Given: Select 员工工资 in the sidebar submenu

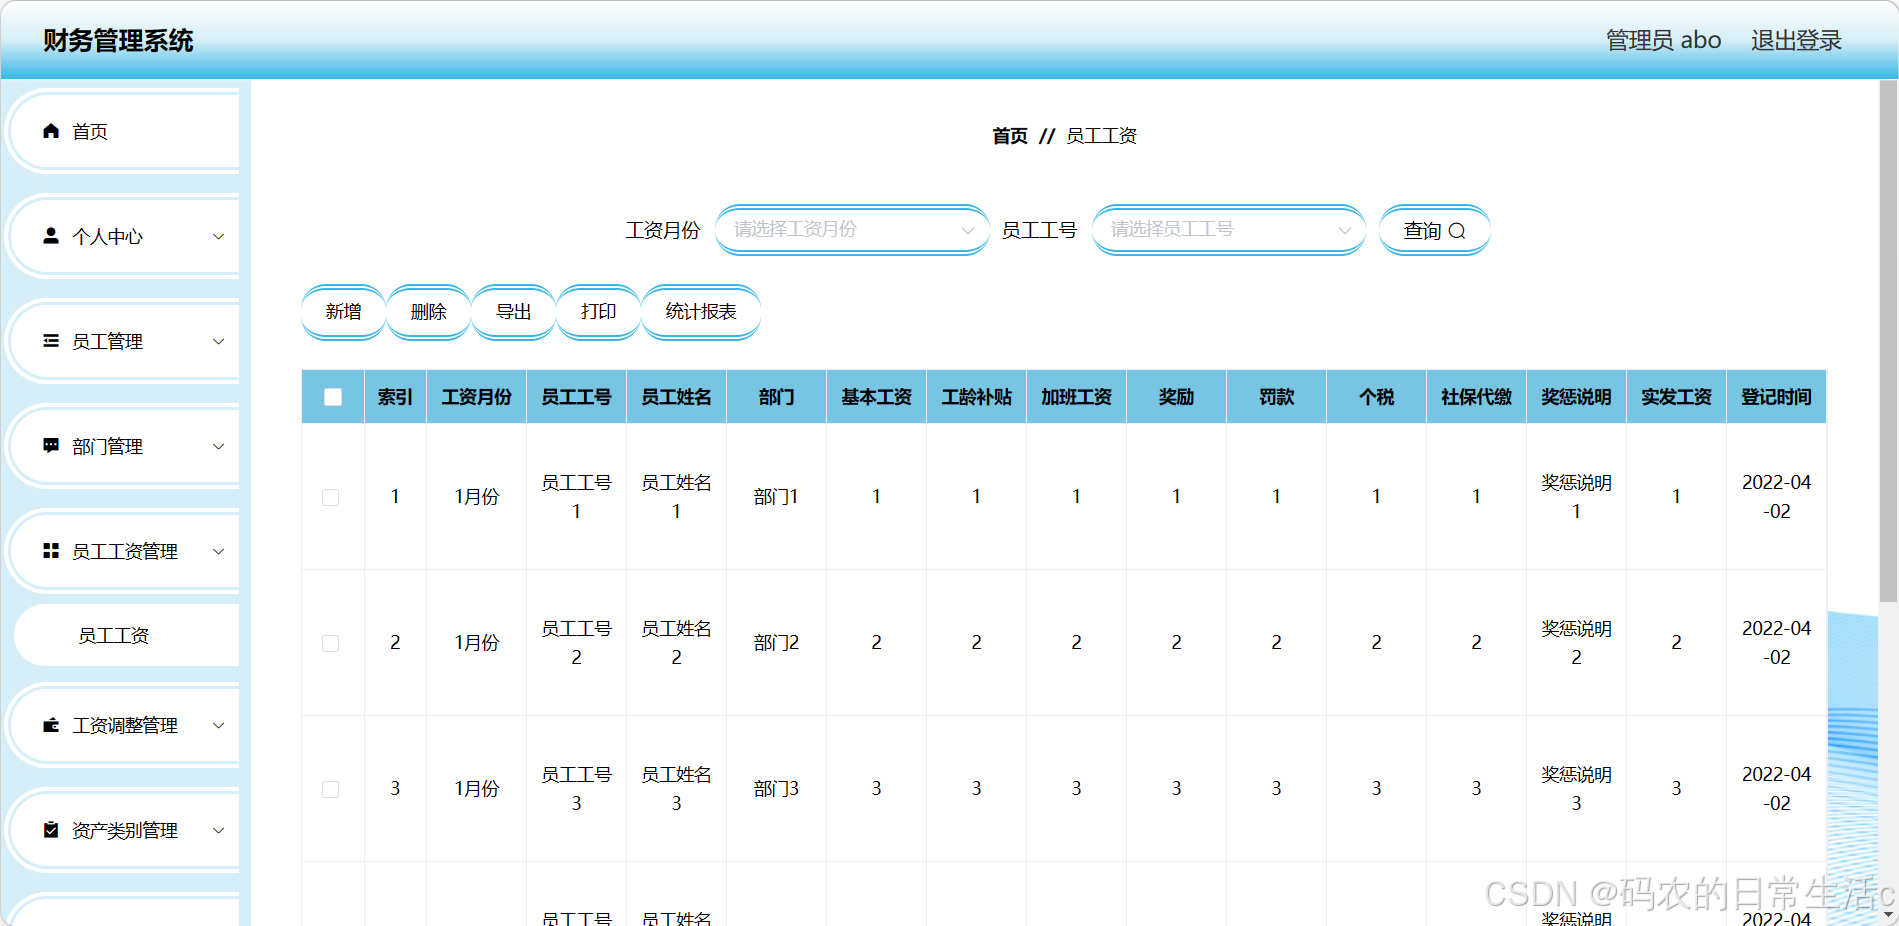Looking at the screenshot, I should [x=112, y=634].
